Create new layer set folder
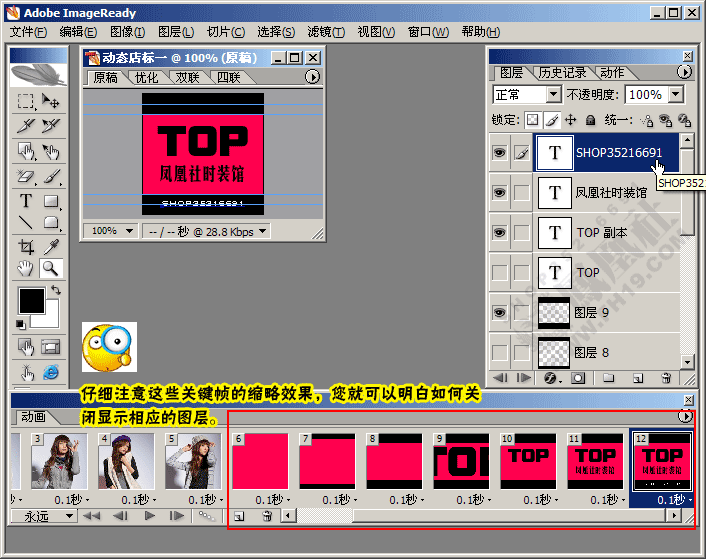Viewport: 706px width, 559px height. click(608, 378)
